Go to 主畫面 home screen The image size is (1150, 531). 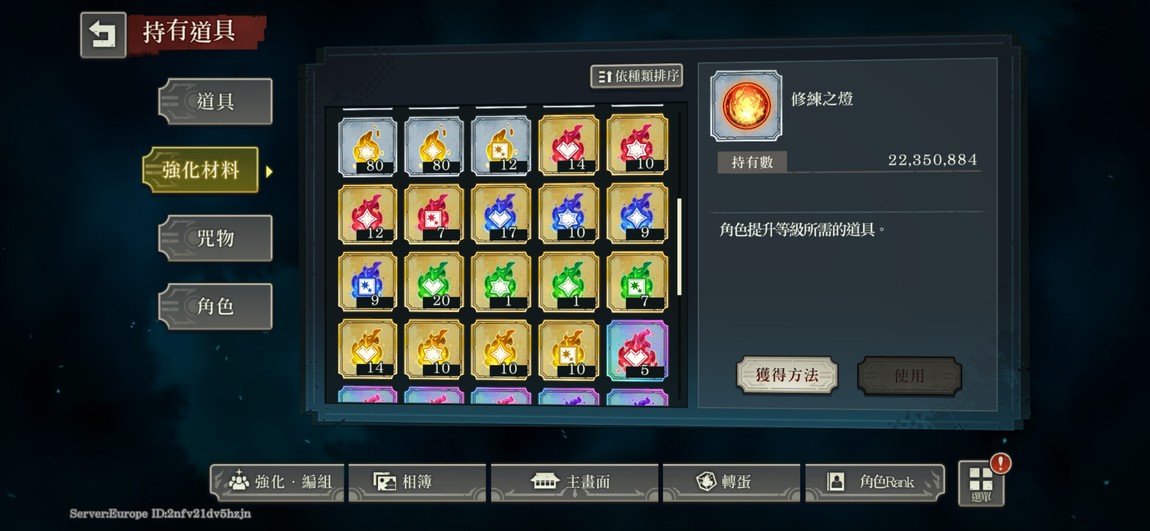[x=576, y=482]
